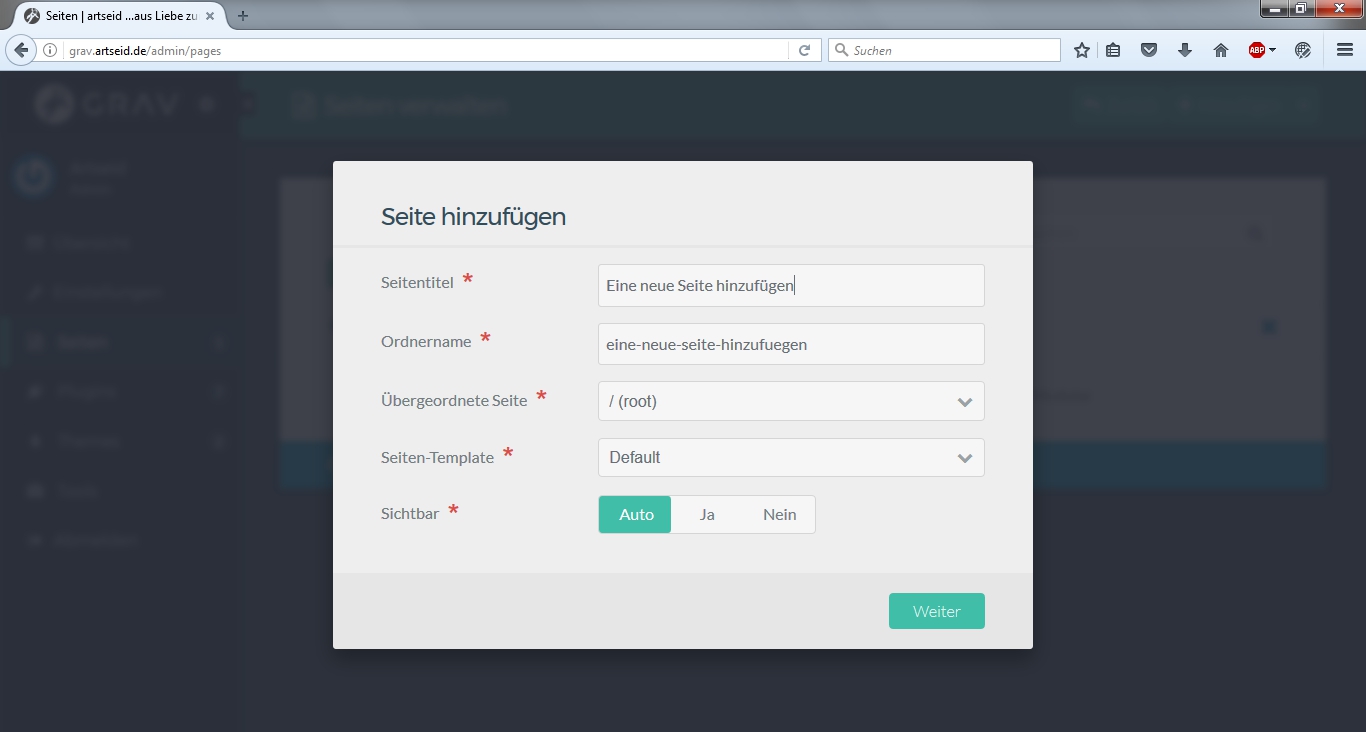
Task: Open the bookmarks list icon
Action: click(x=1113, y=50)
